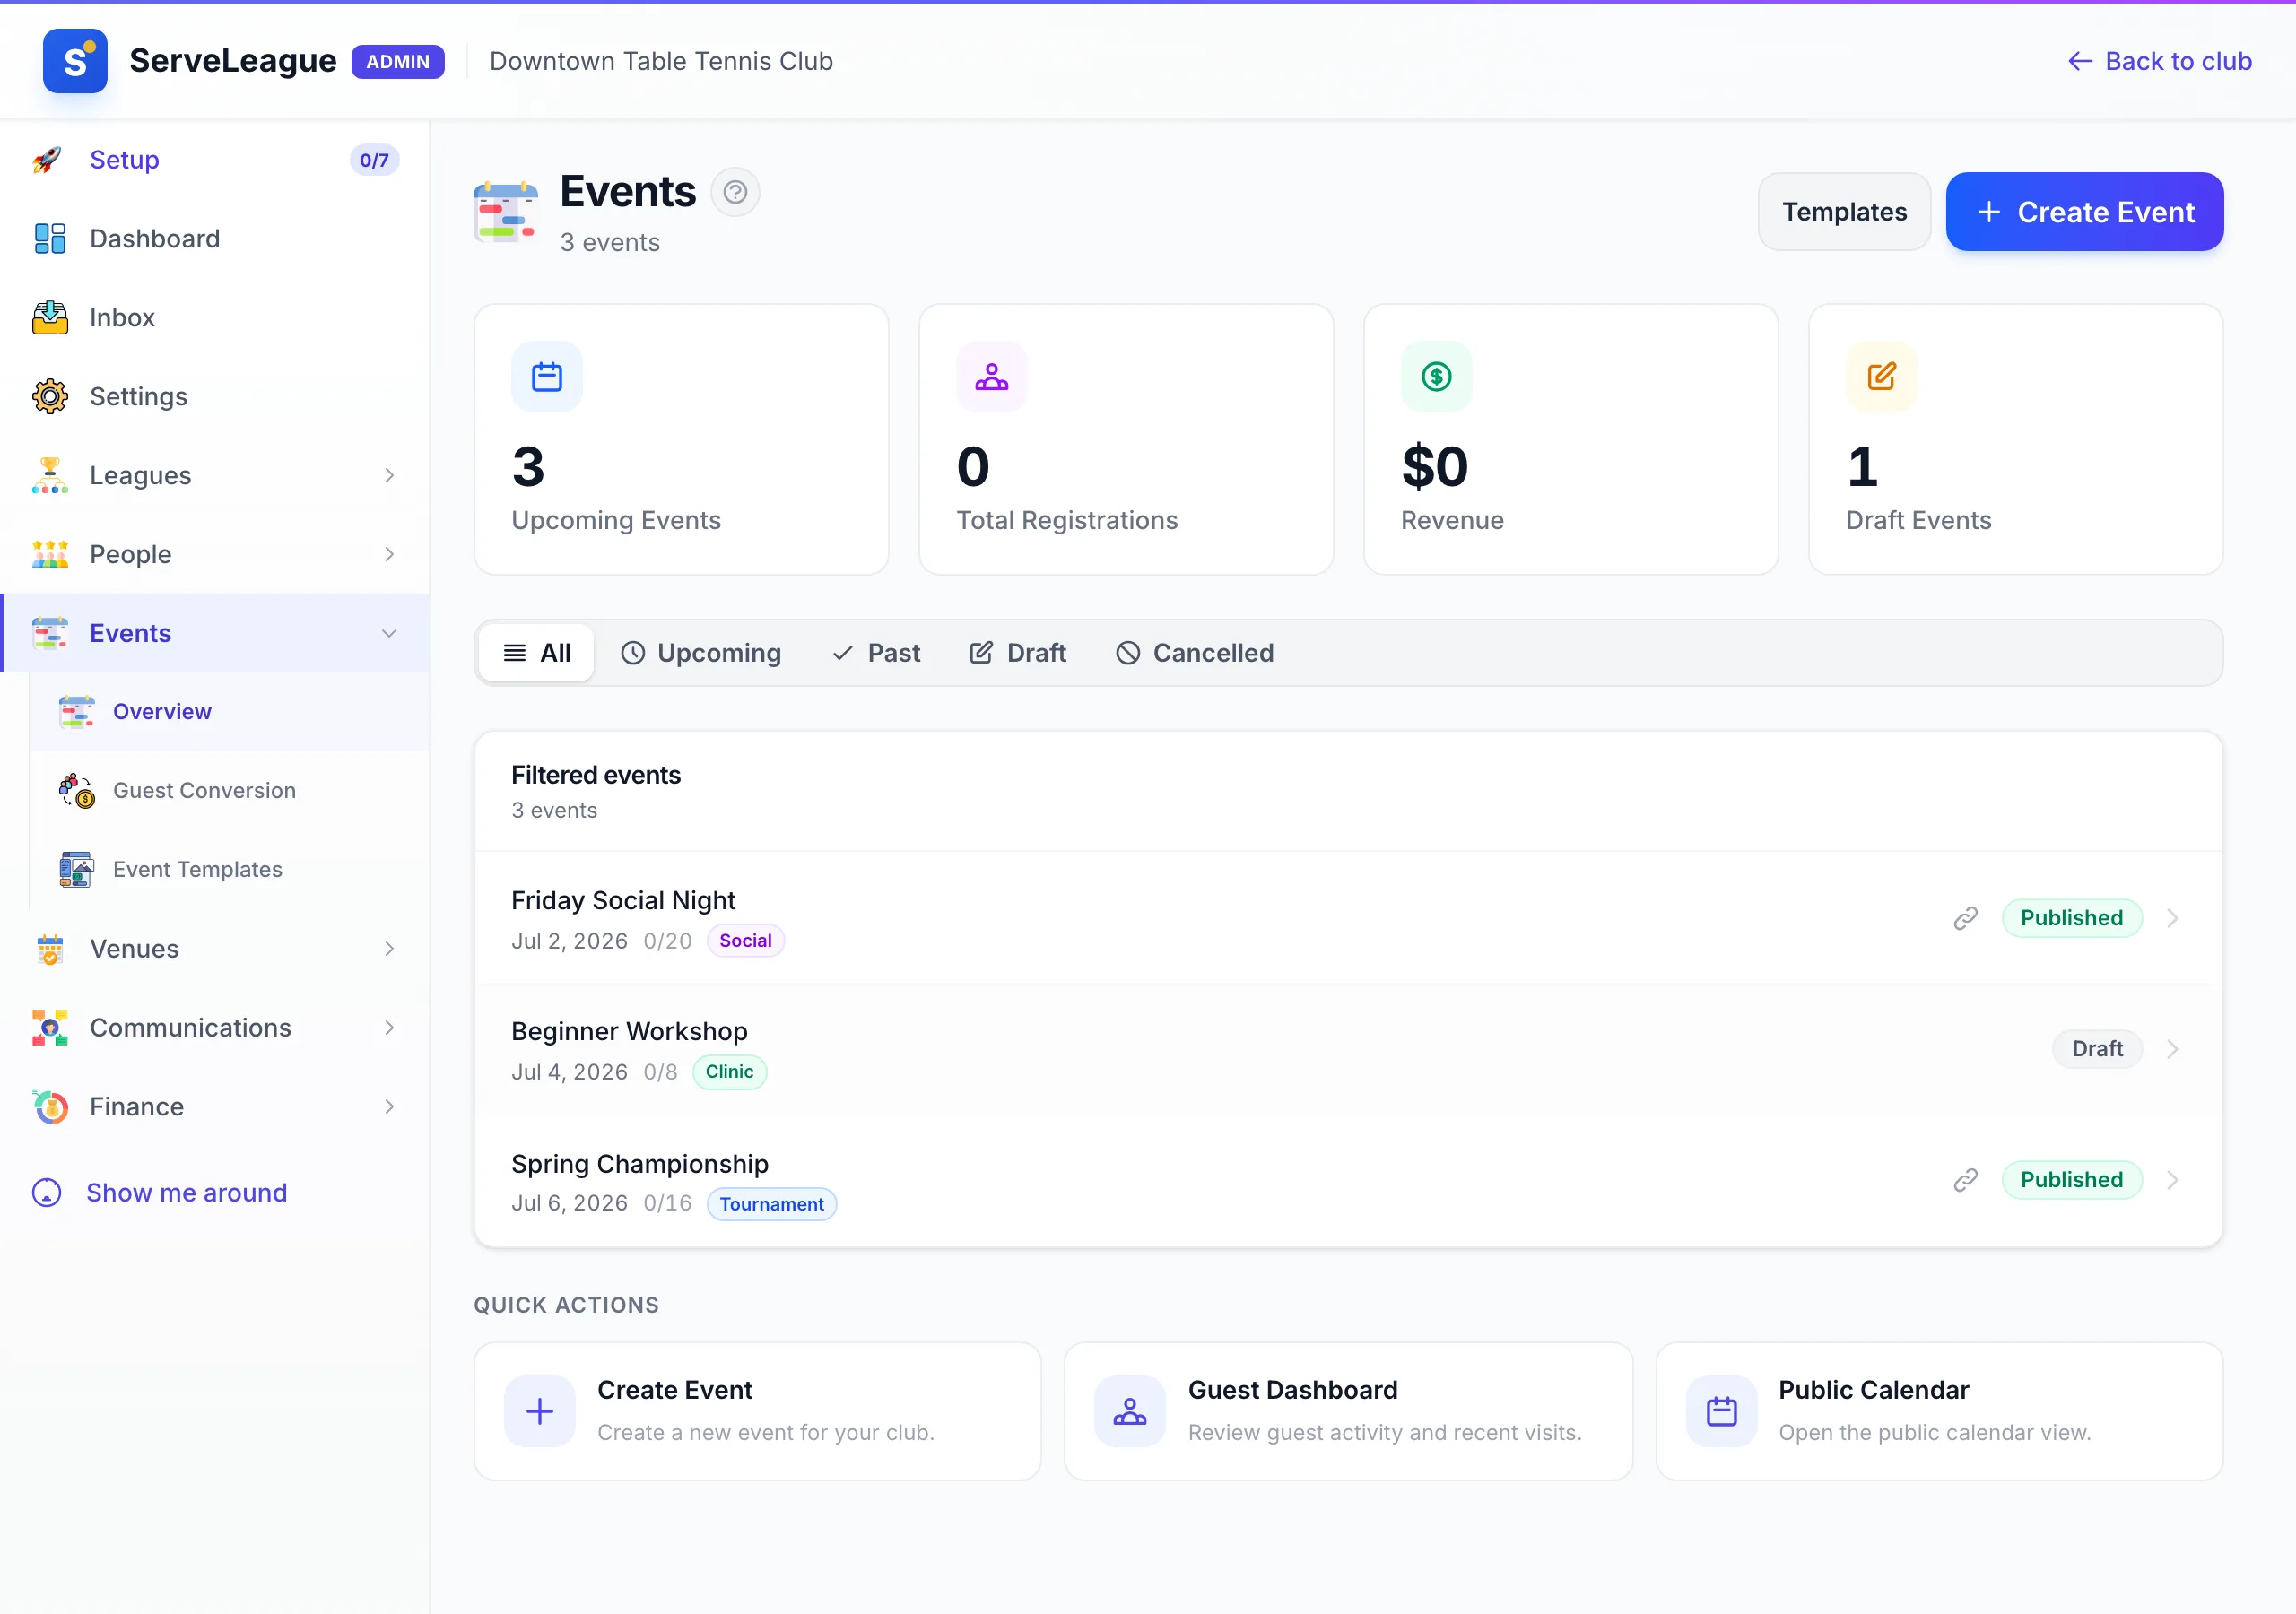Screen dimensions: 2296x1614
Task: Expand the Venues sidebar section
Action: [x=389, y=949]
